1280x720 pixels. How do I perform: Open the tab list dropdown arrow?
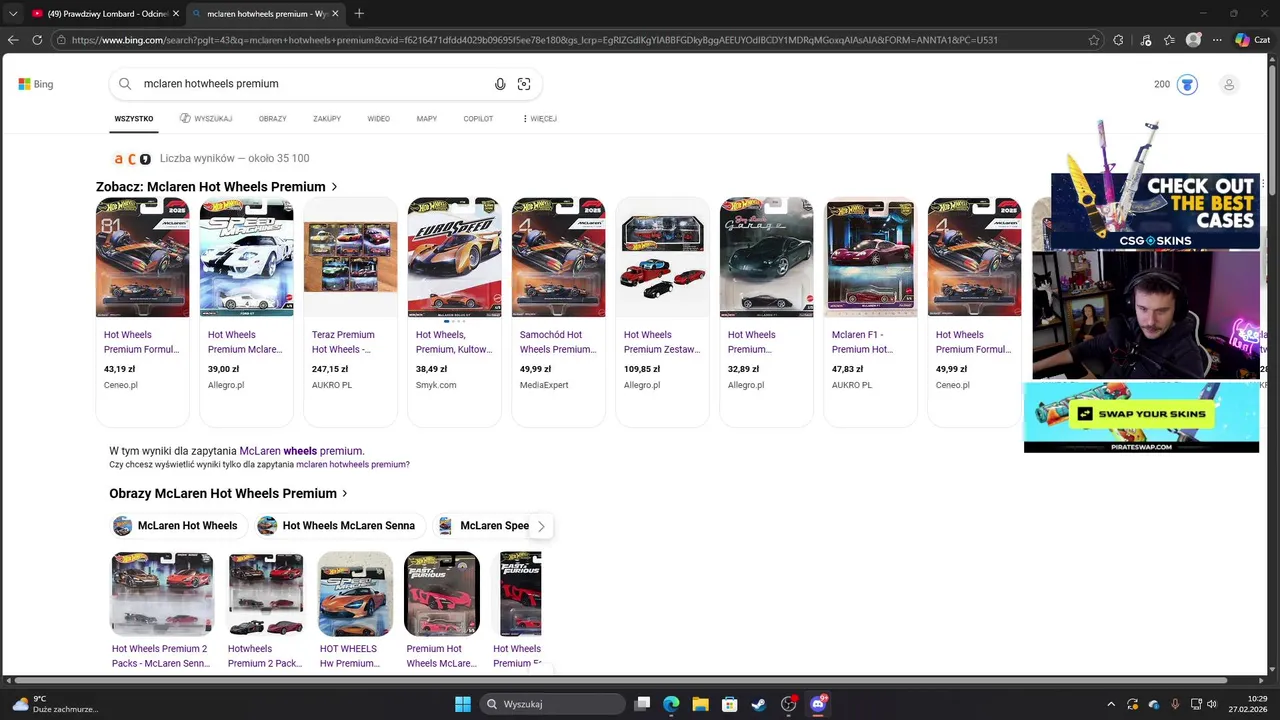pos(13,13)
